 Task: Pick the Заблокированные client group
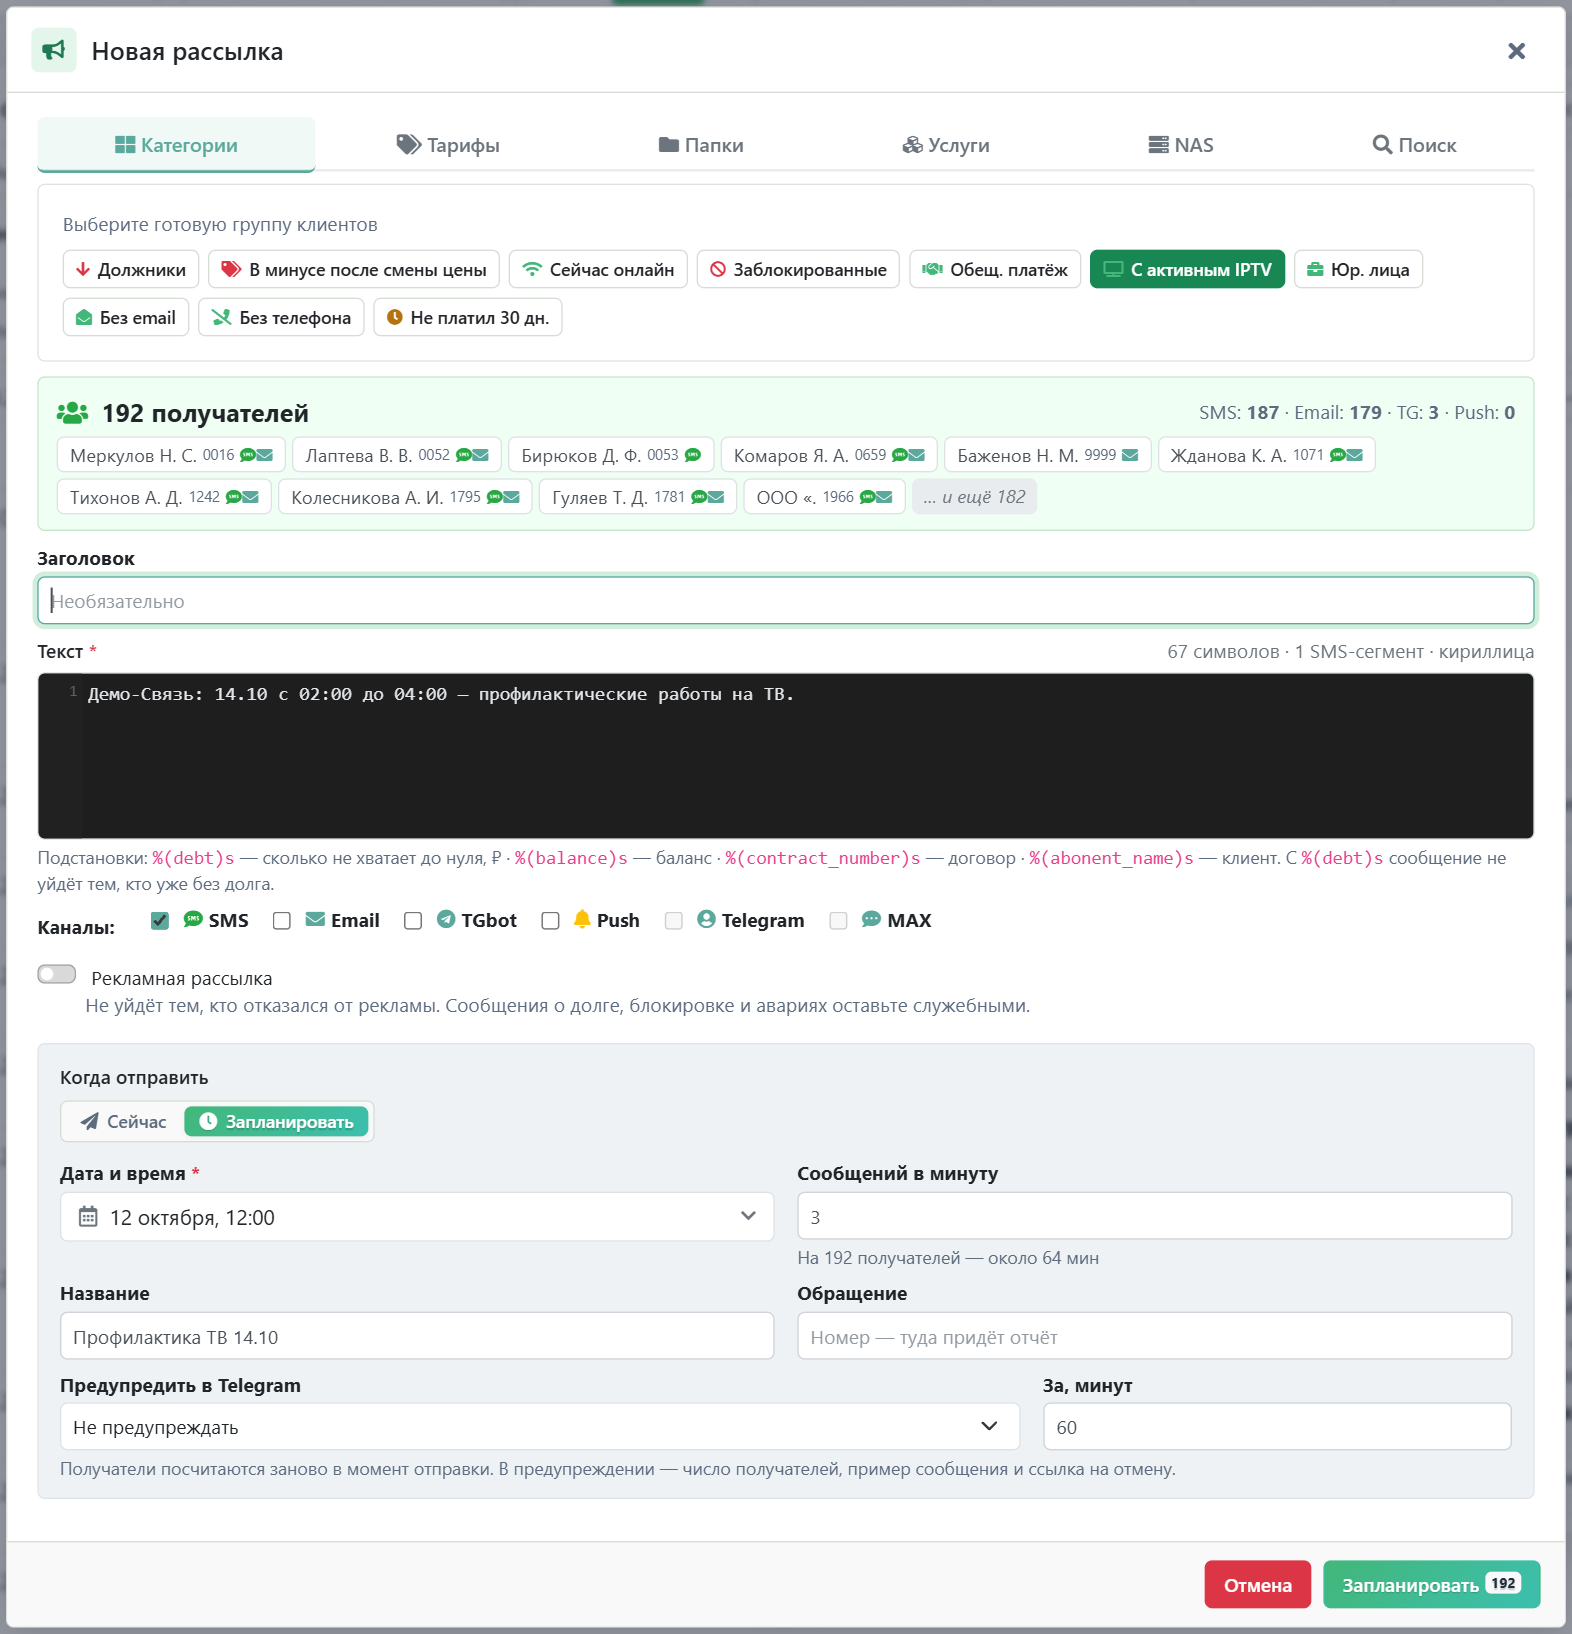point(798,269)
